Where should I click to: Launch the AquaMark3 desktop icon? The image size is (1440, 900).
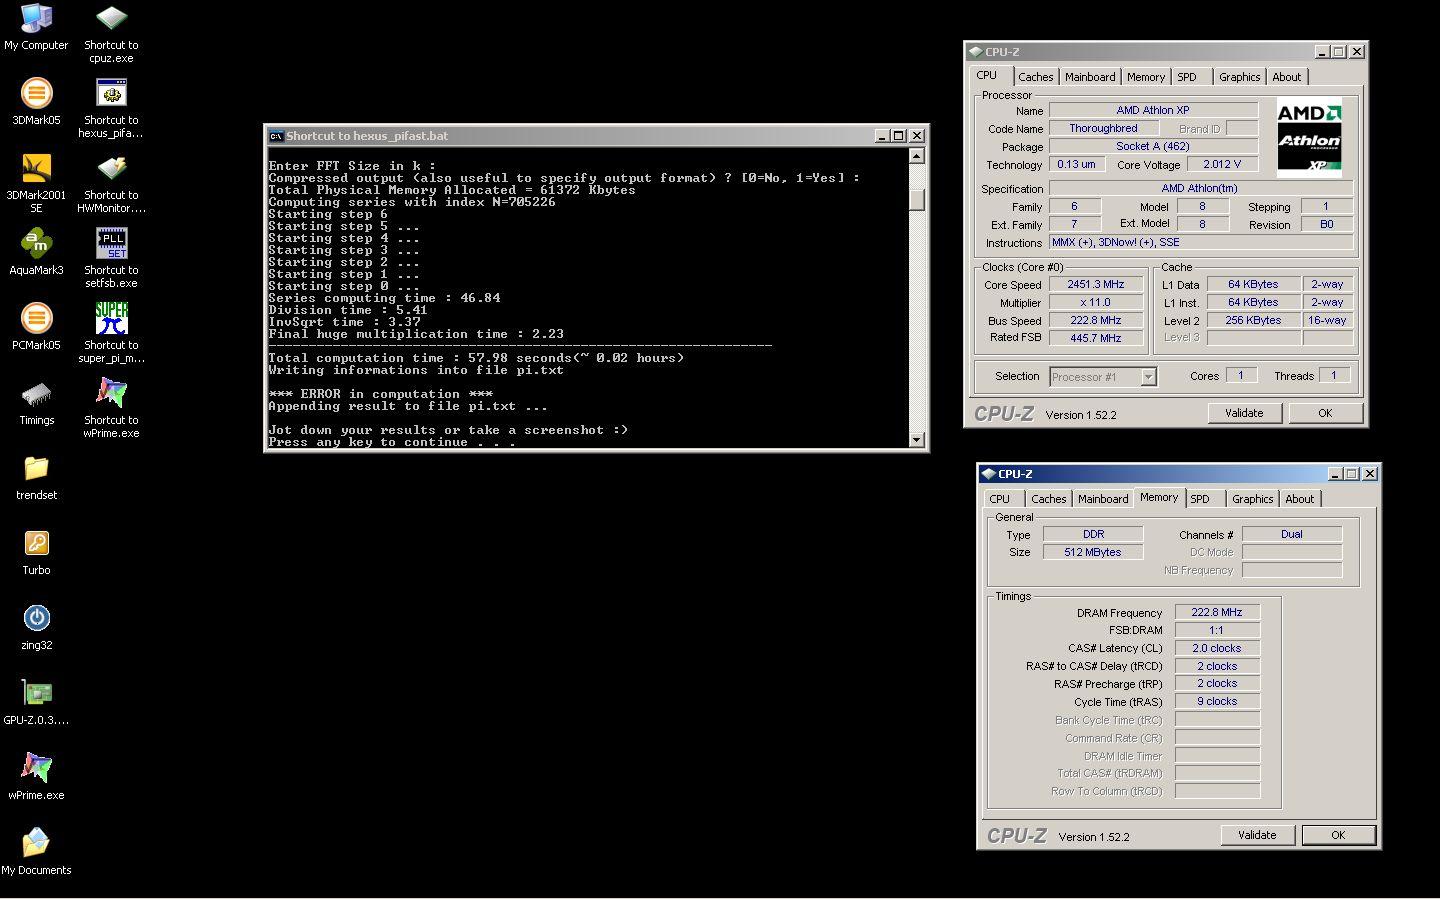[36, 244]
